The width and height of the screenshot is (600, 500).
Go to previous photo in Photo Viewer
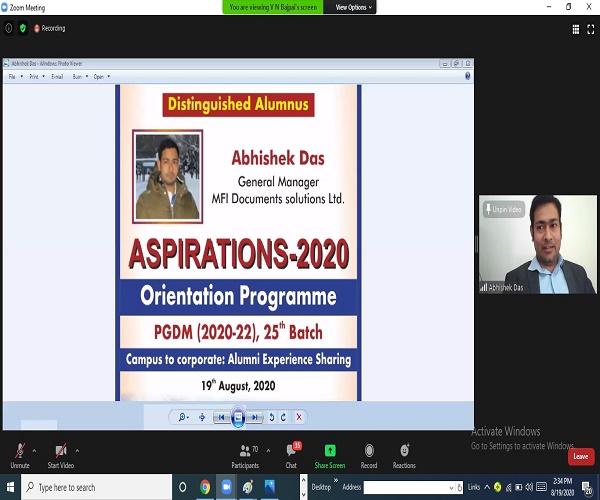pos(221,417)
